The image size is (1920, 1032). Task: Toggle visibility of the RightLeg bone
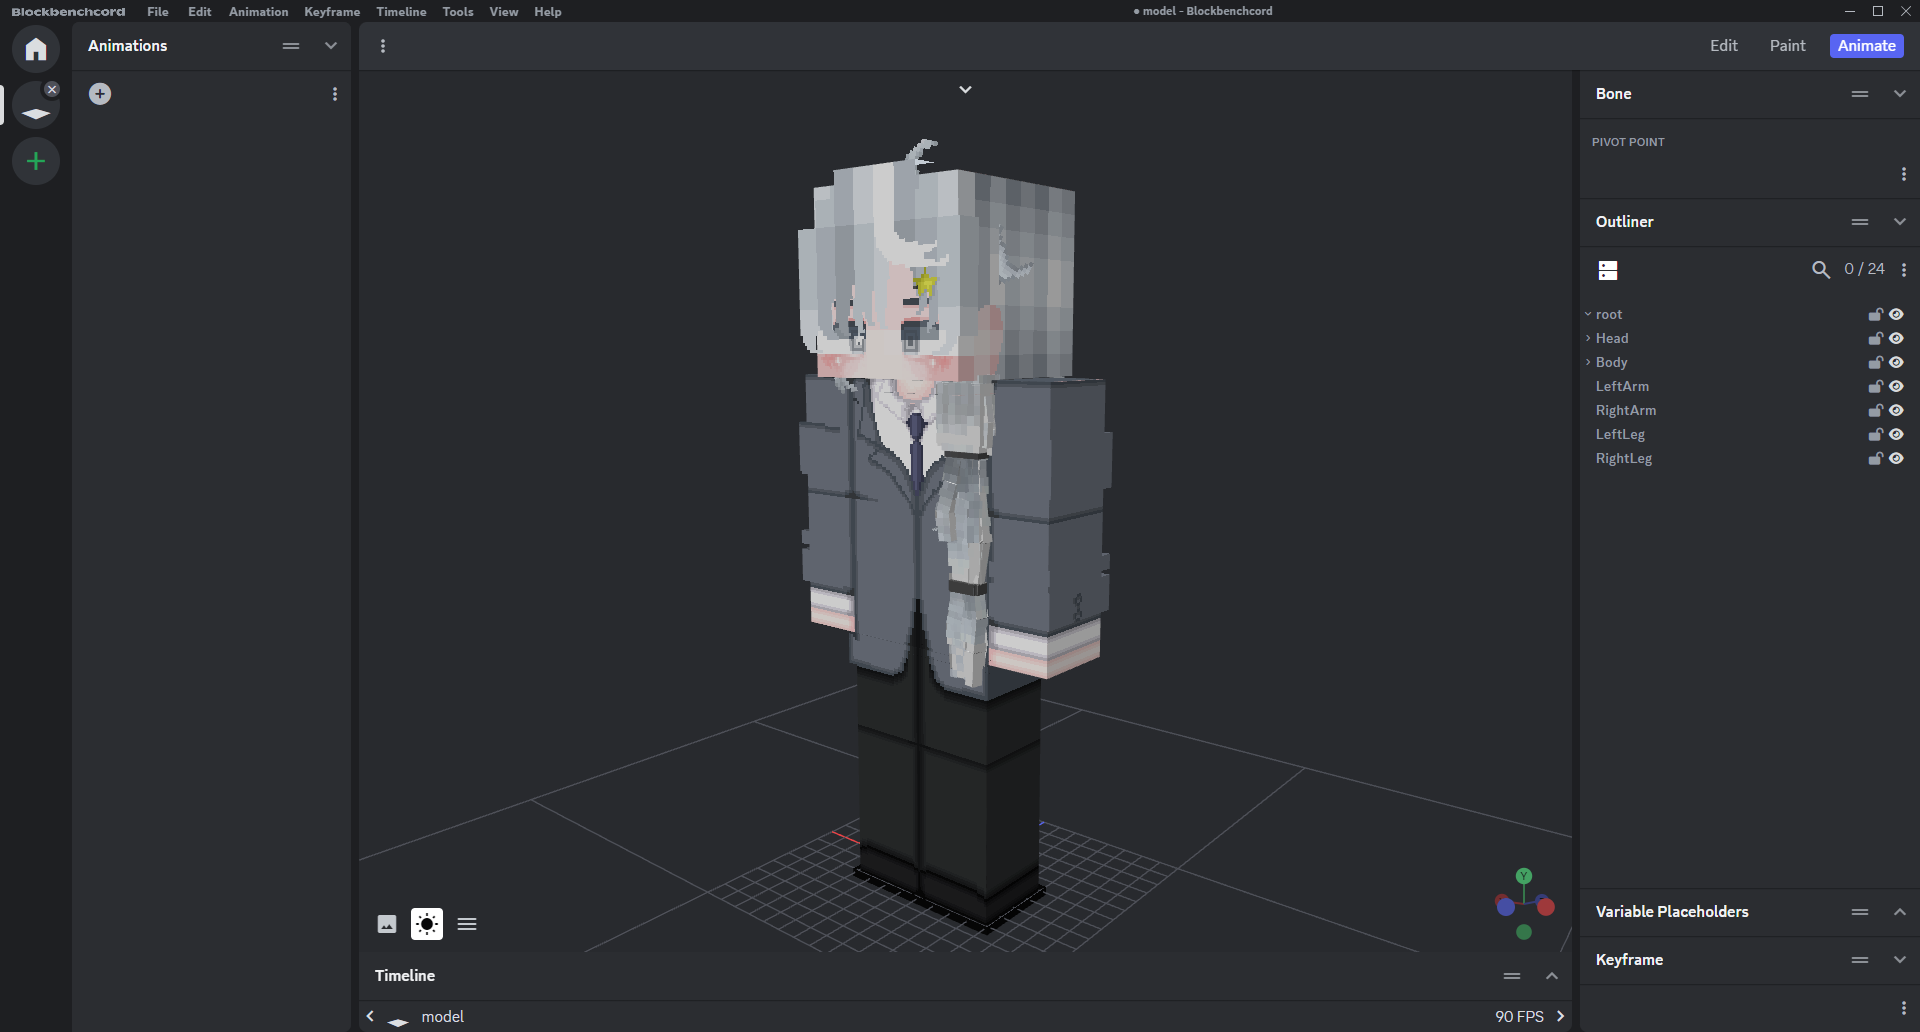pyautogui.click(x=1896, y=458)
